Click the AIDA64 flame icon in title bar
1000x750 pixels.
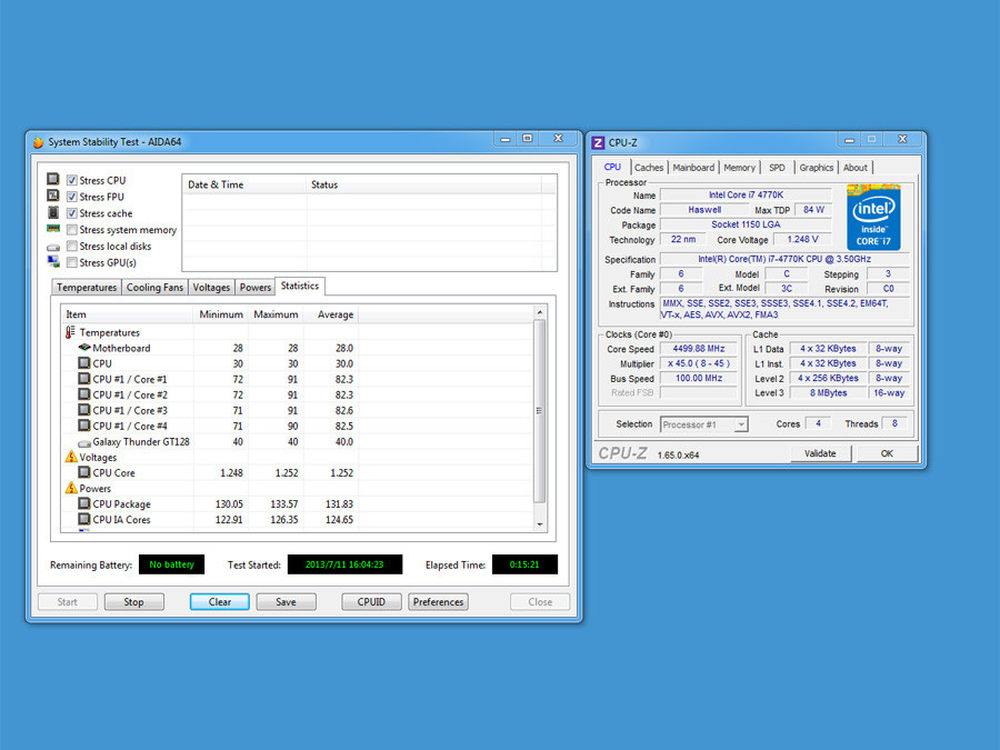(38, 142)
